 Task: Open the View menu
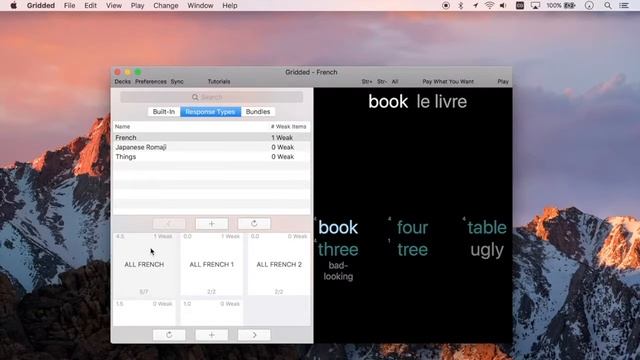pyautogui.click(x=113, y=5)
